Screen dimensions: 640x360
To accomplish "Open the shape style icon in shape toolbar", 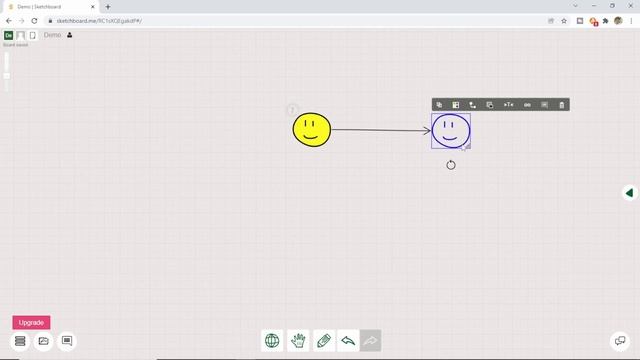I will (x=456, y=105).
